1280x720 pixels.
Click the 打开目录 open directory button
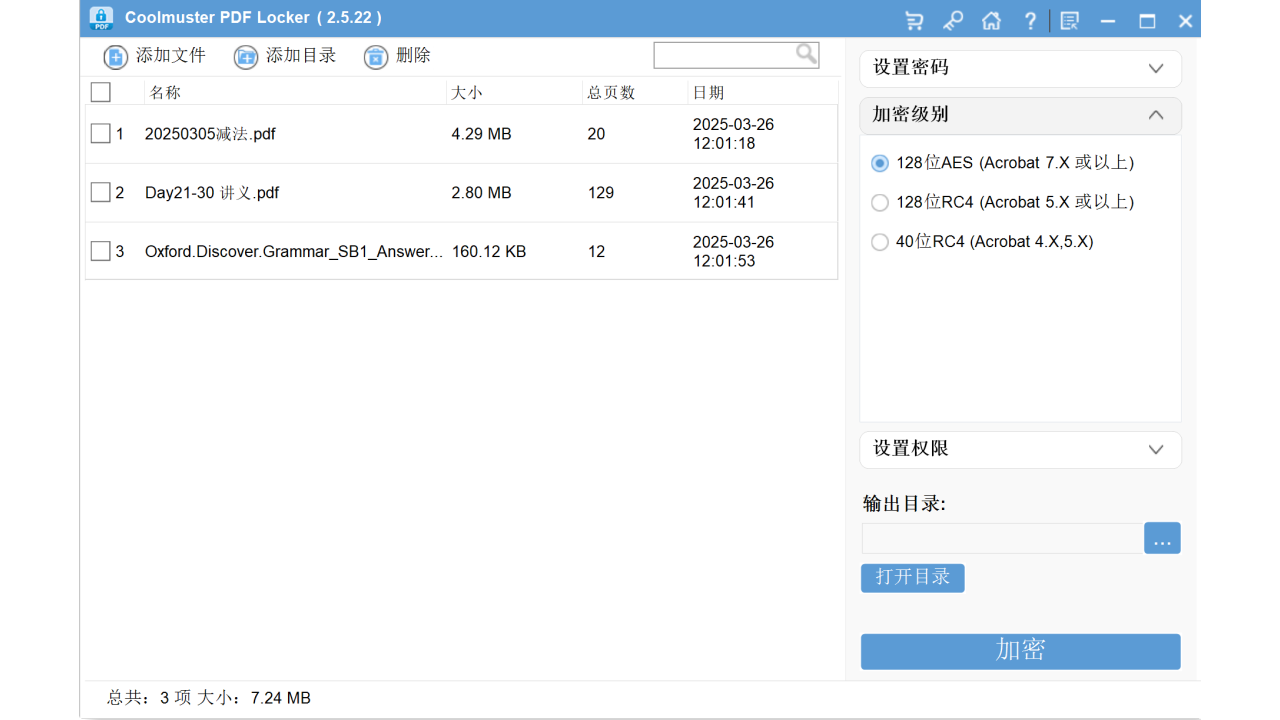tap(912, 577)
